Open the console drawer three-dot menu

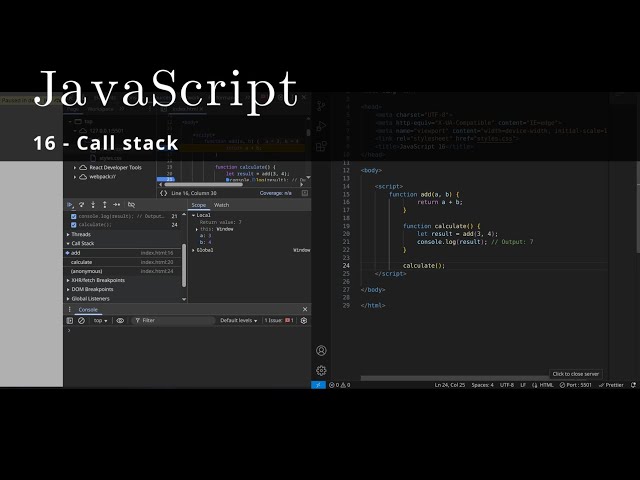(x=69, y=309)
